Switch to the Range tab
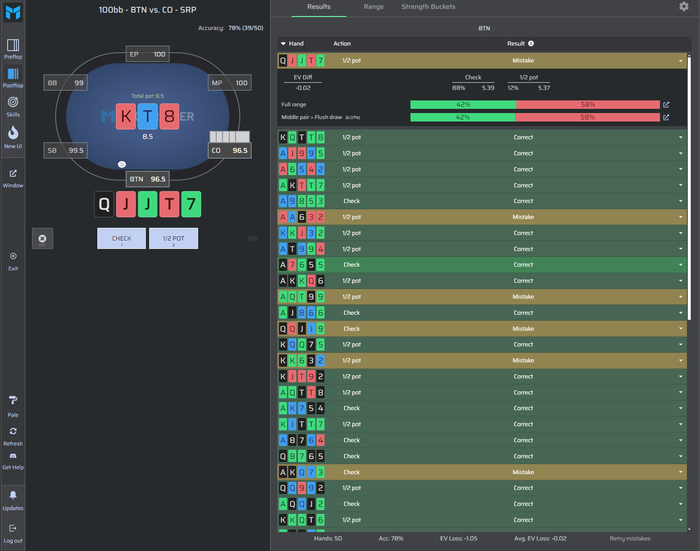The image size is (700, 551). tap(374, 7)
